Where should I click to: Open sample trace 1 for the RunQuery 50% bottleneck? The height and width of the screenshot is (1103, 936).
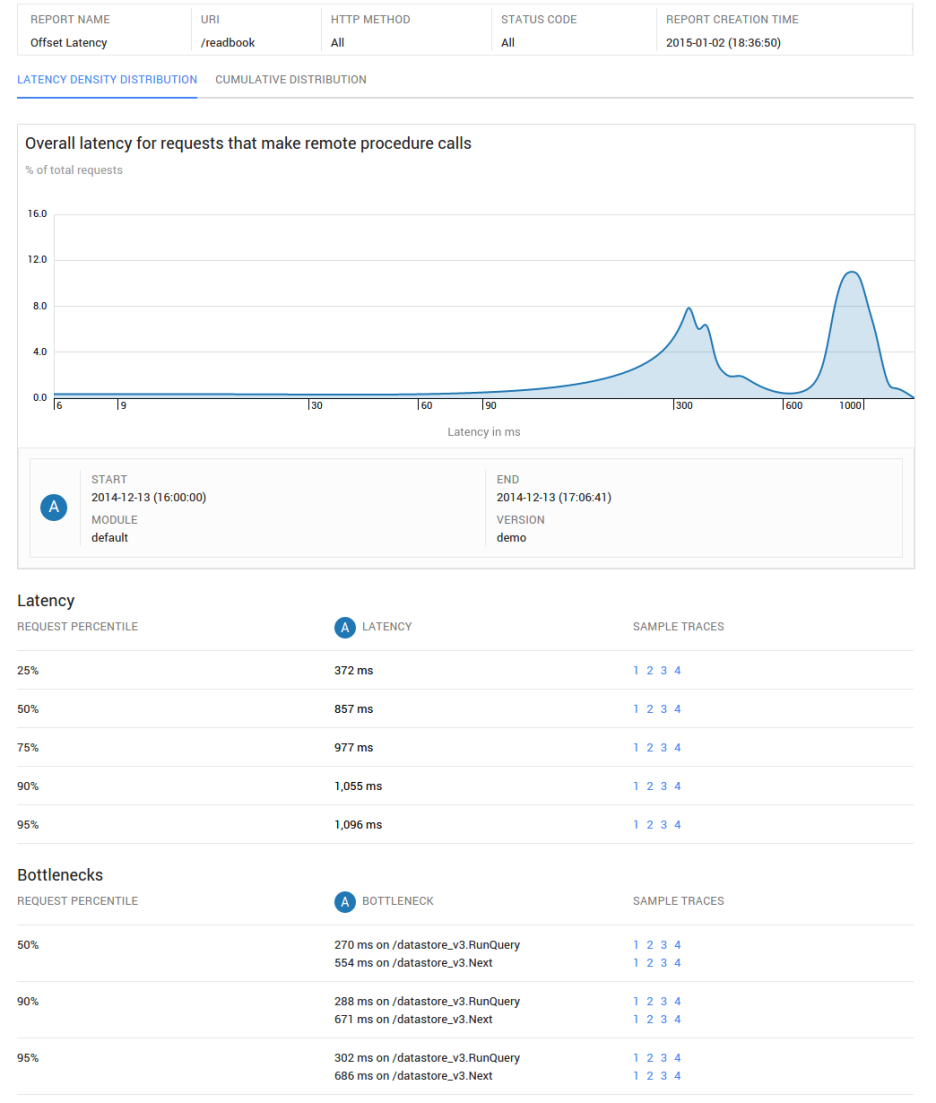tap(636, 944)
